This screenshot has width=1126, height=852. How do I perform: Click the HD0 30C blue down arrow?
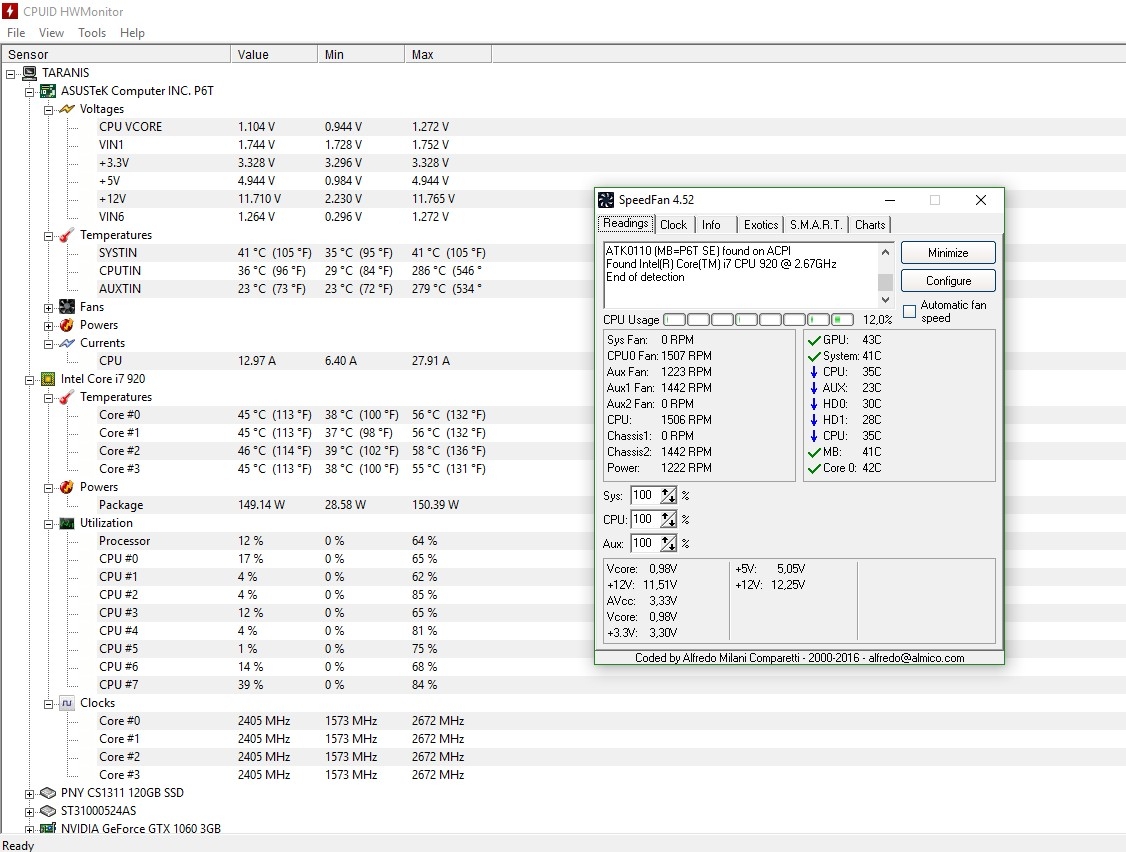[x=814, y=404]
